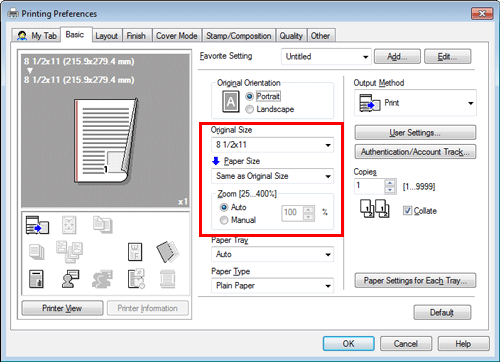Switch to the My Tab tab
Screen dimensions: 500x362
36,35
